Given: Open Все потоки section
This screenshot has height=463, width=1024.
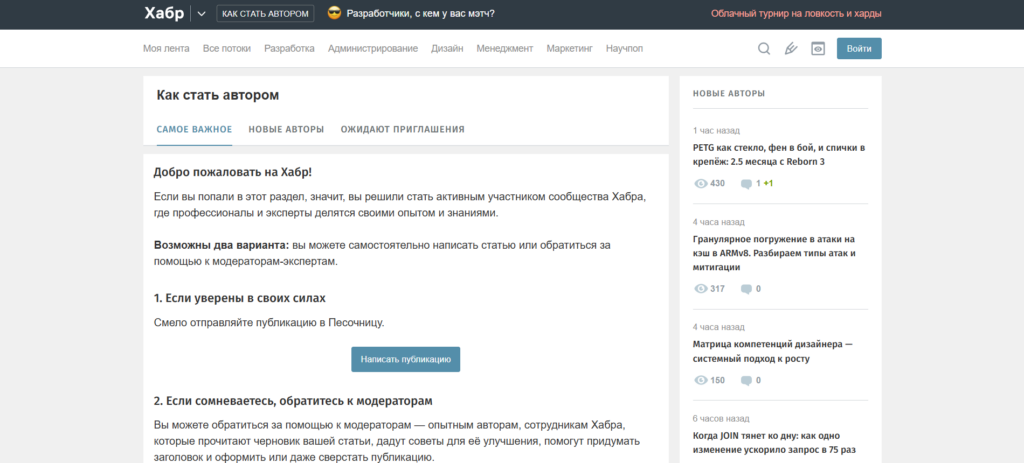Looking at the screenshot, I should click(x=227, y=48).
